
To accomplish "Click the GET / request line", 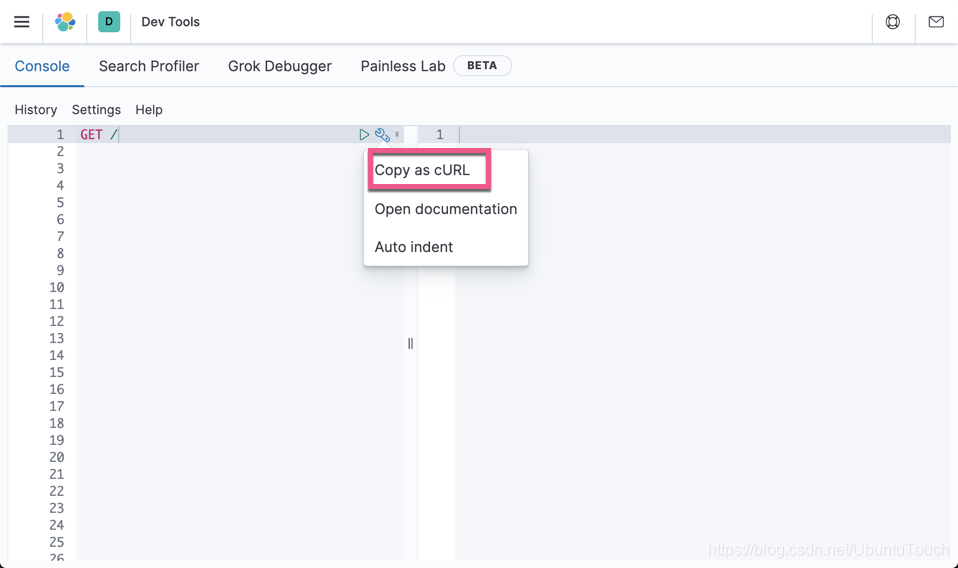I will tap(98, 134).
